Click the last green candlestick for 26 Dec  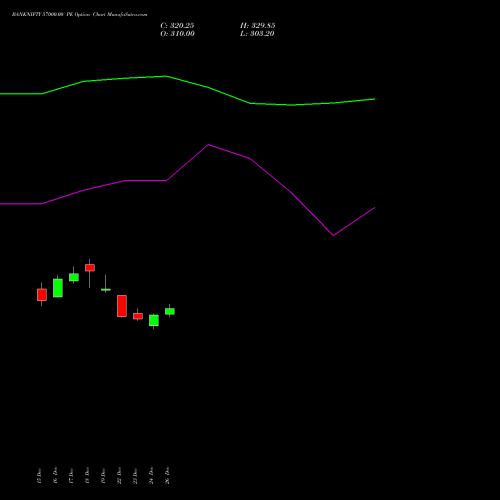click(170, 311)
